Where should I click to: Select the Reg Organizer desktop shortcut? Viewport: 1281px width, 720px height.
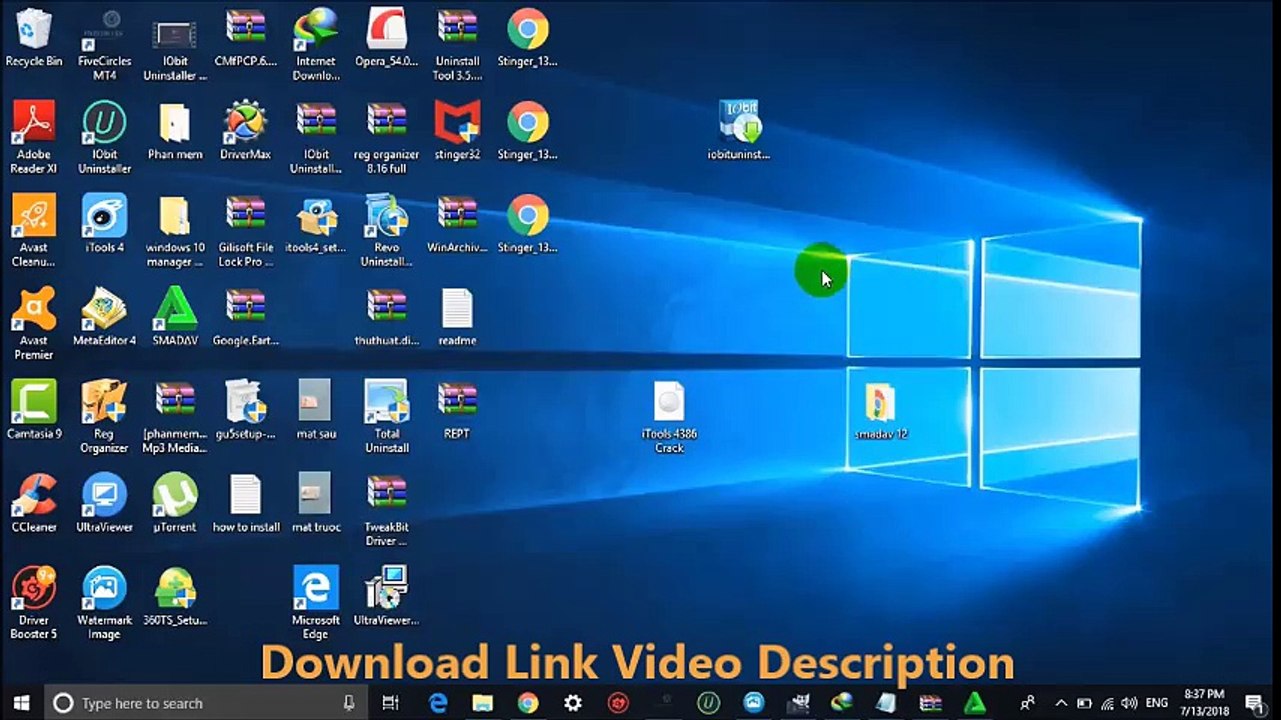pos(105,417)
